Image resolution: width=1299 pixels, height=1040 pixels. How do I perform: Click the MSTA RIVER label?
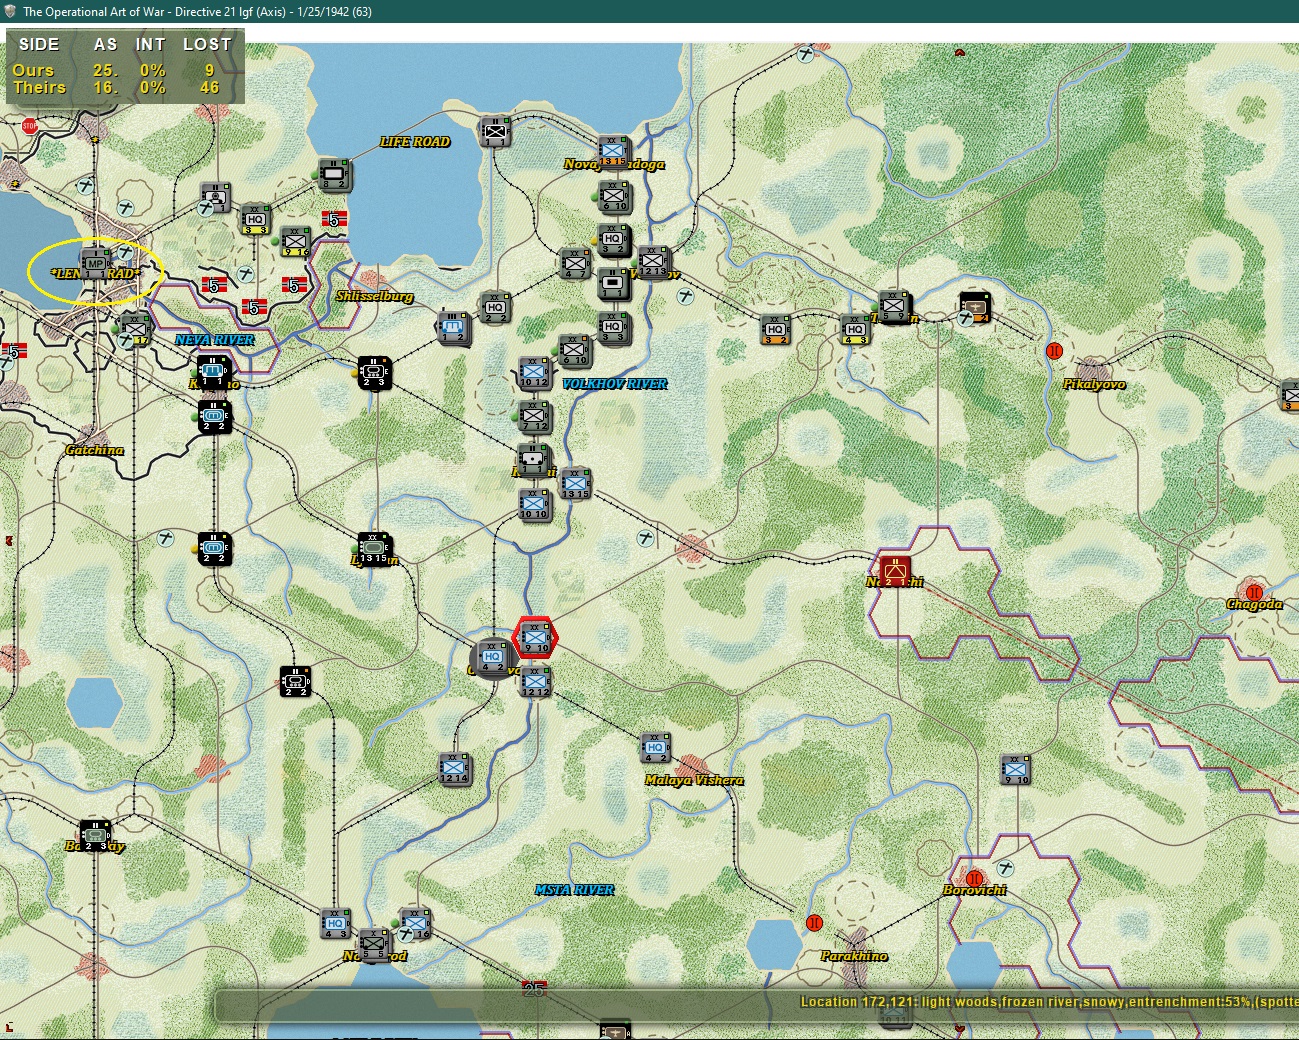[x=575, y=890]
